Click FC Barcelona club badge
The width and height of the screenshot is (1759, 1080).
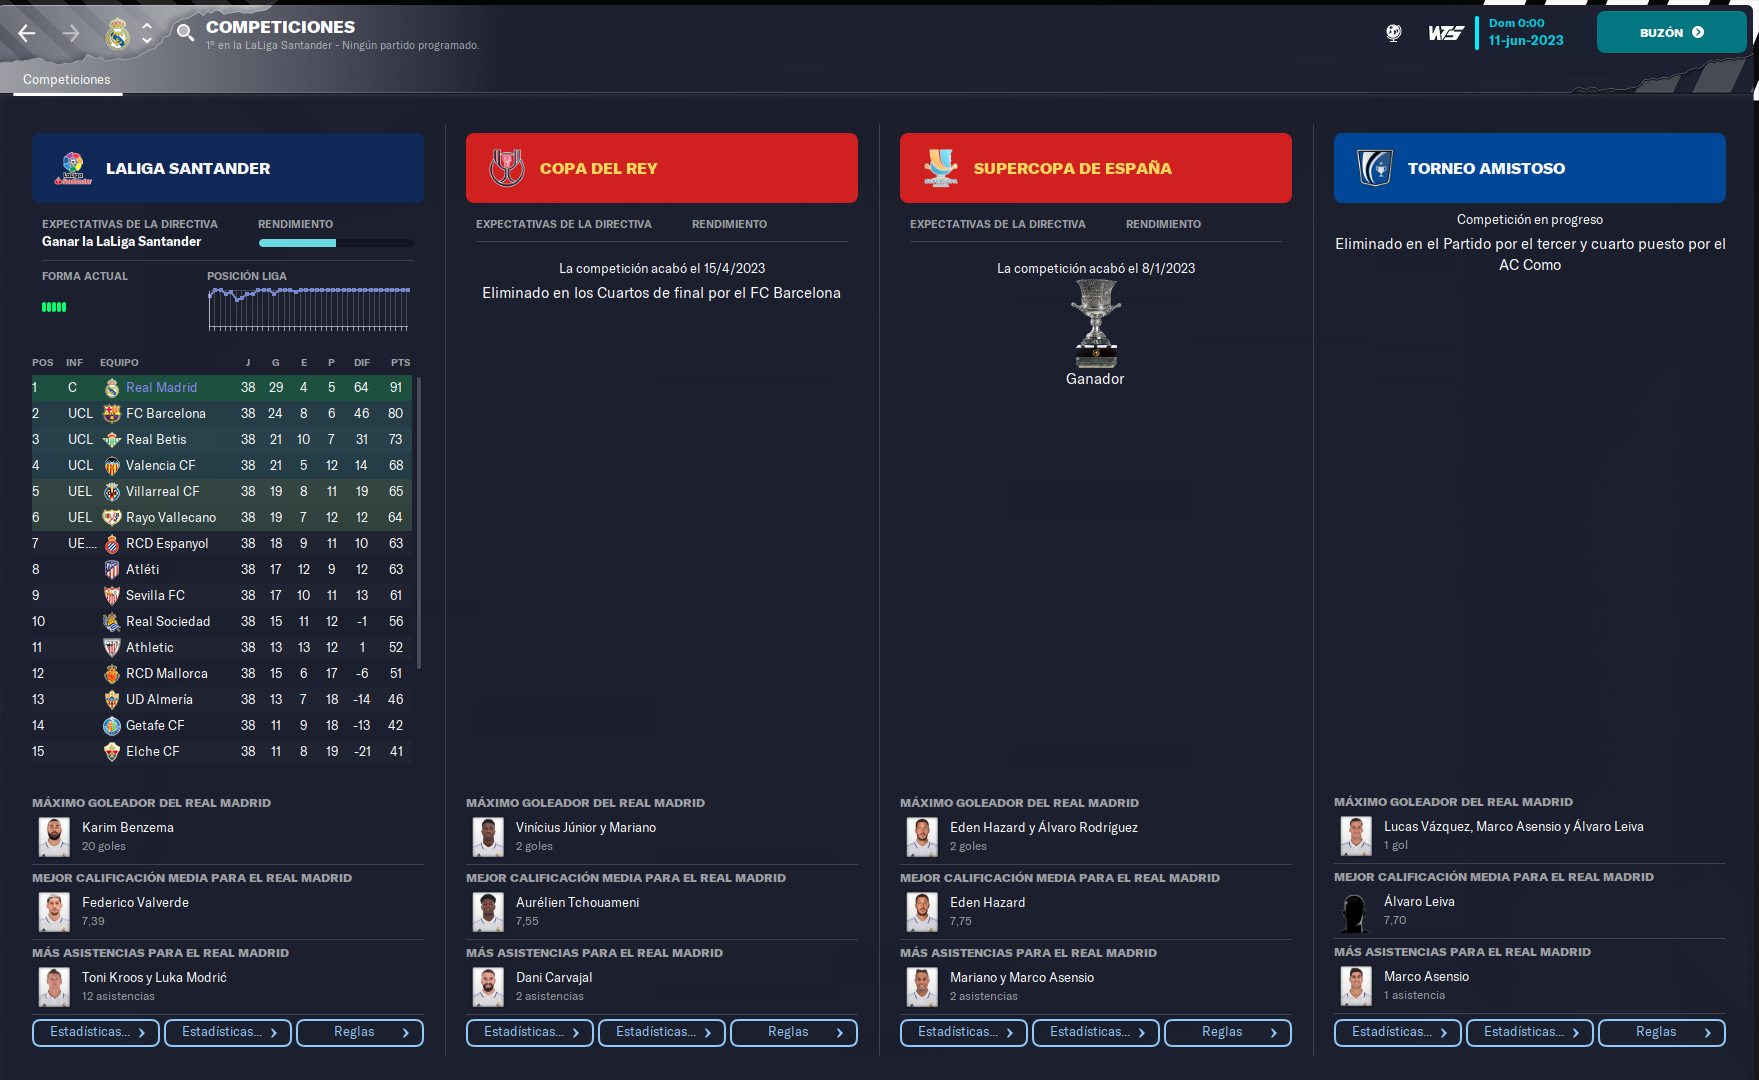[112, 413]
